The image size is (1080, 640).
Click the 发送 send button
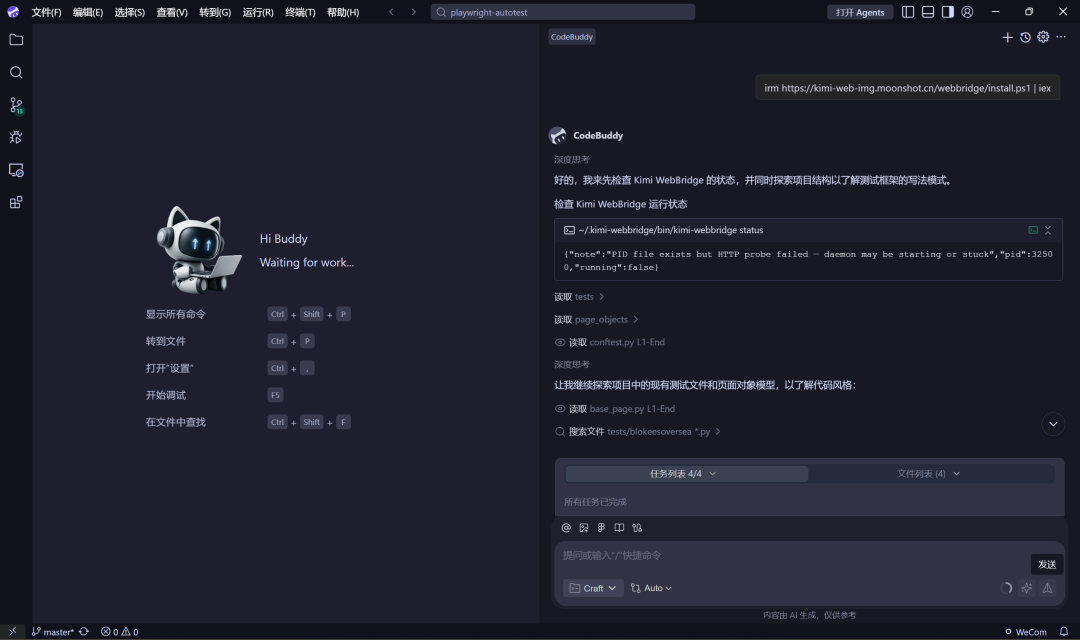pos(1047,564)
